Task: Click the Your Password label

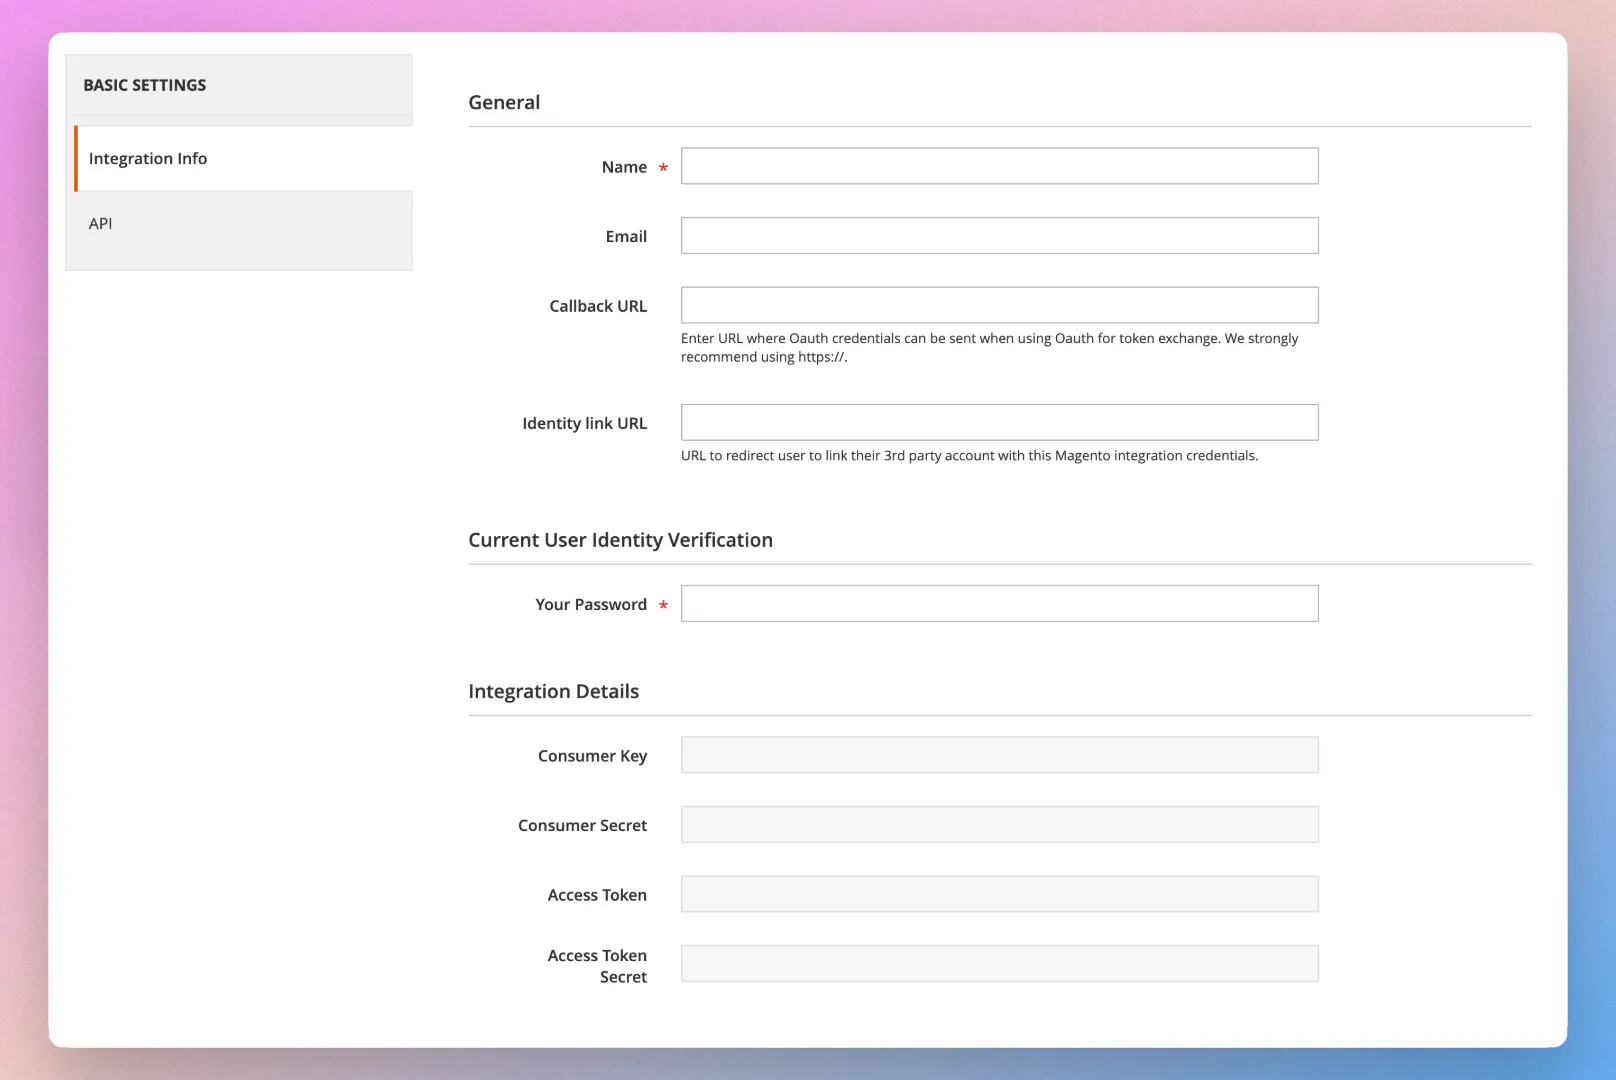Action: click(591, 604)
